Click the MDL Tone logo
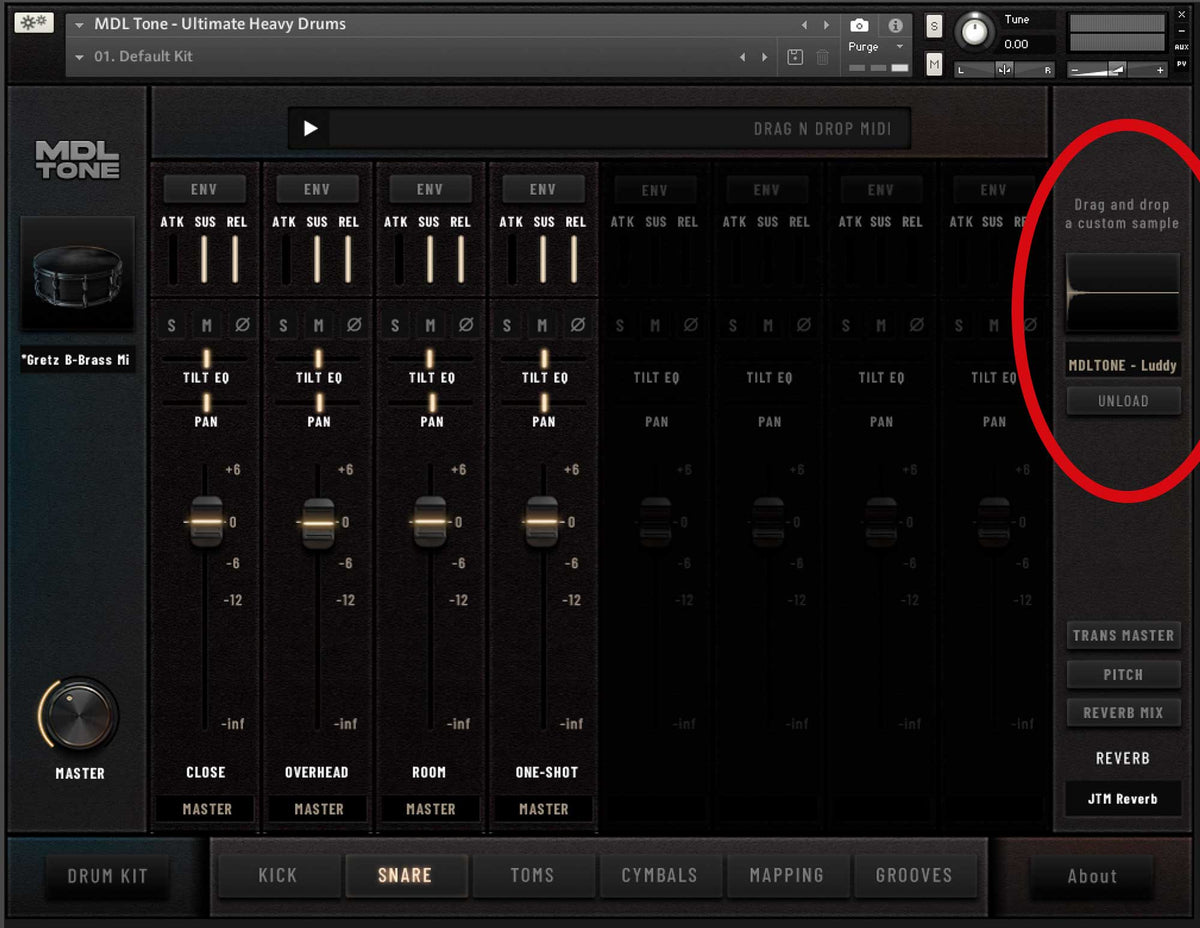 78,159
